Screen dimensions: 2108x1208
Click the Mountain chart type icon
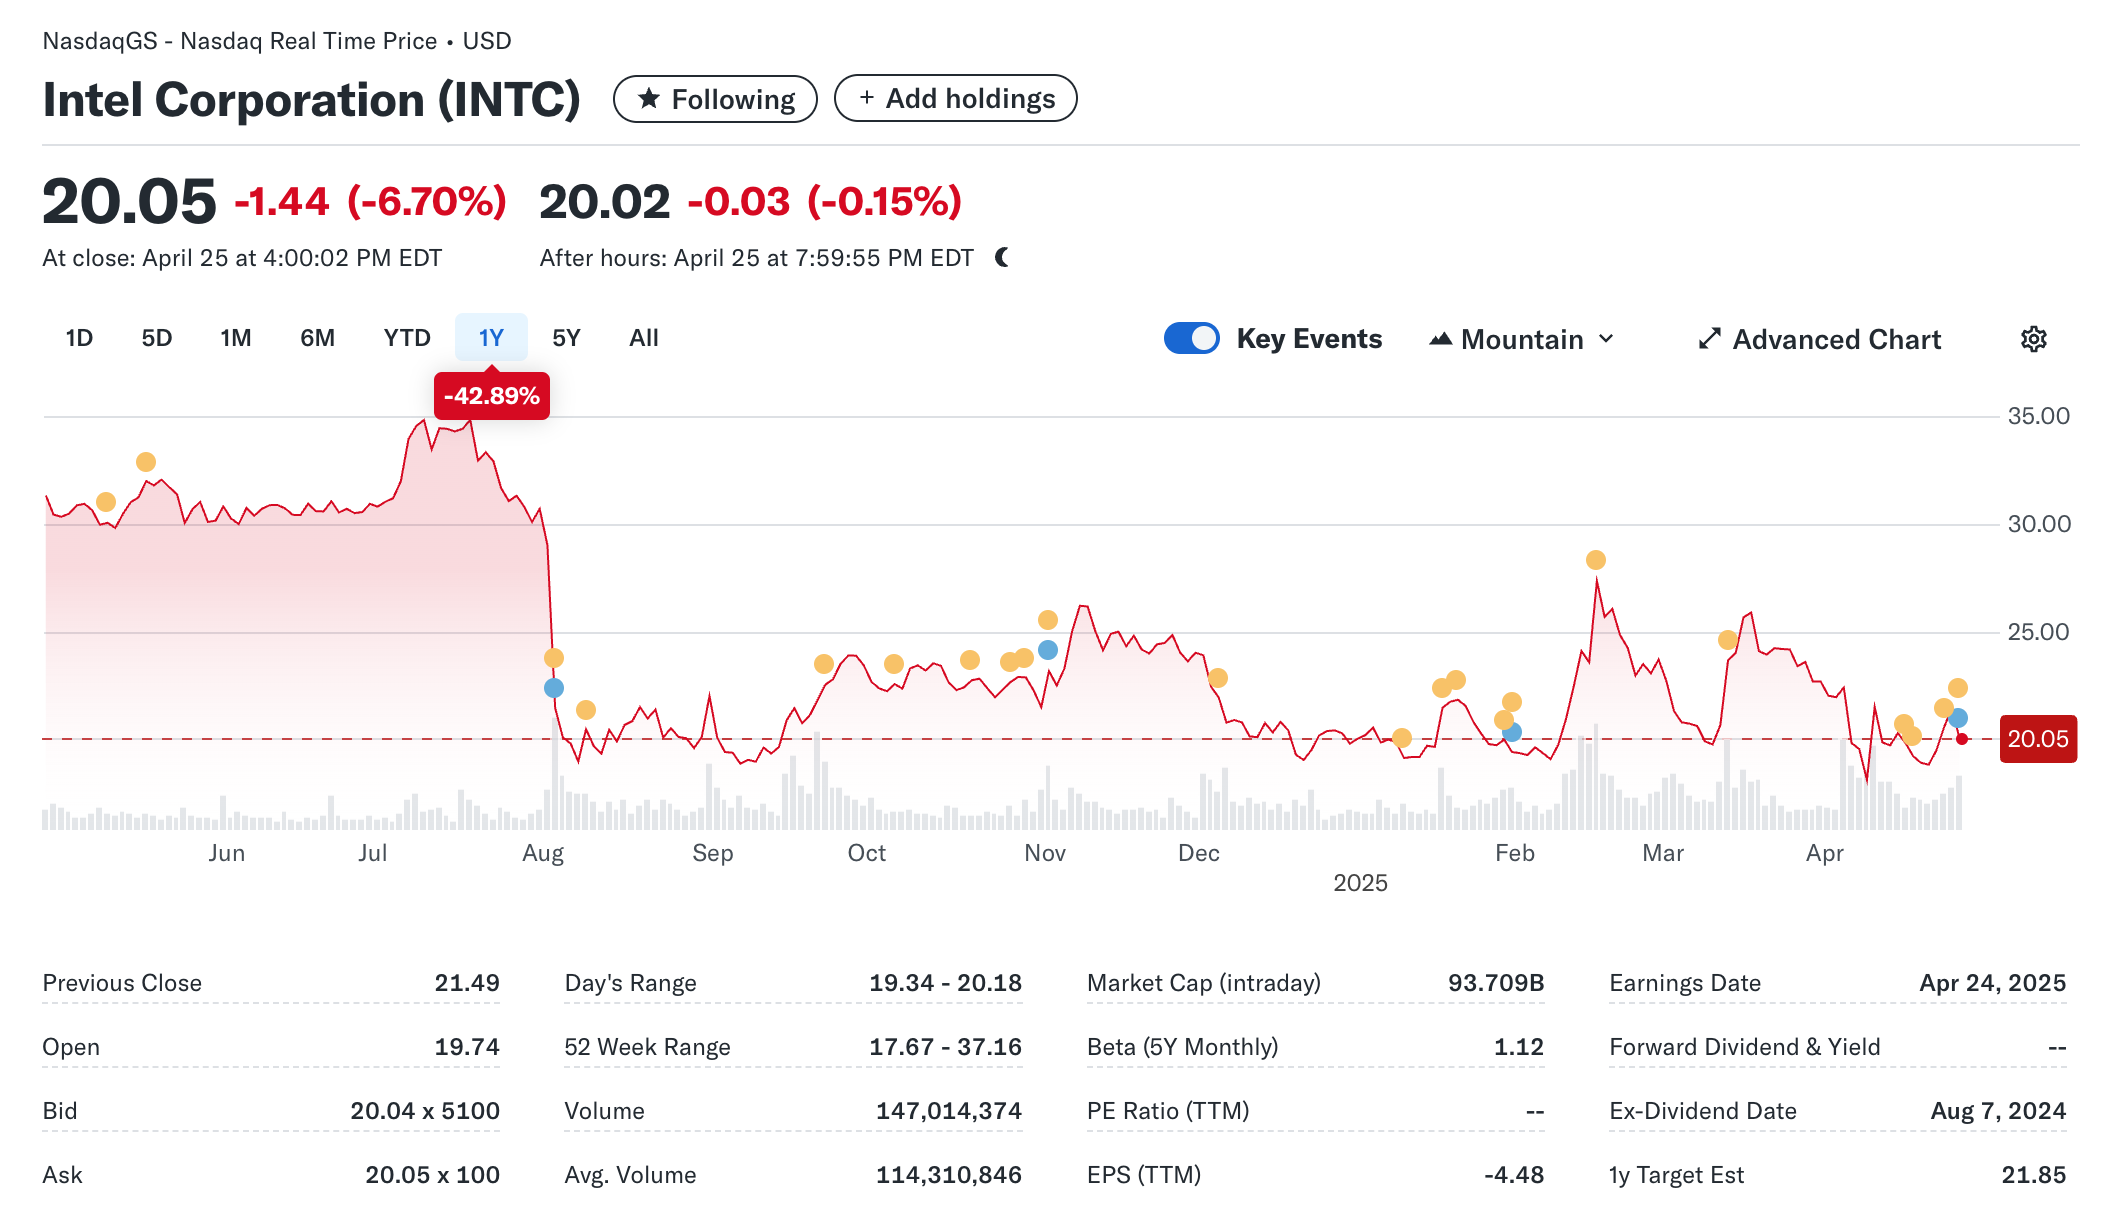(x=1440, y=339)
